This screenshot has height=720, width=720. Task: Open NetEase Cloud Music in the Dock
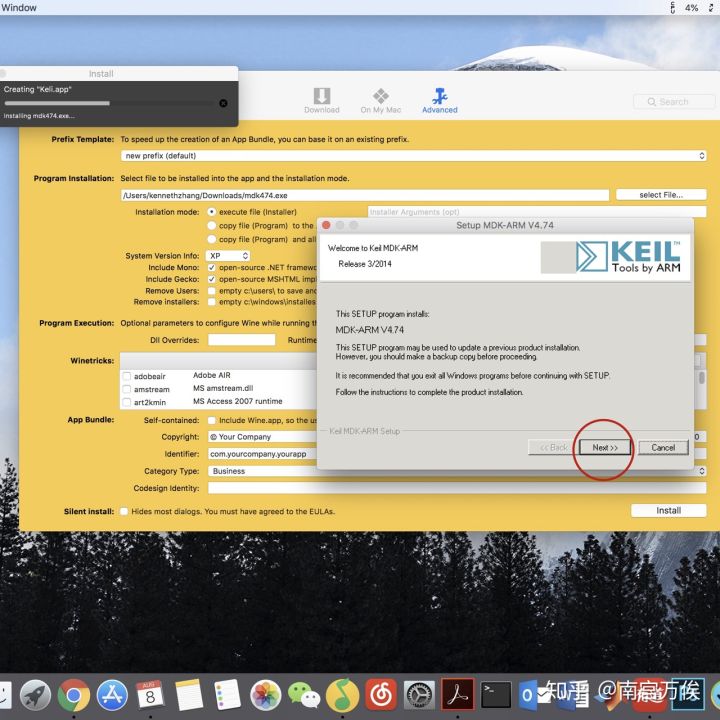tap(381, 695)
